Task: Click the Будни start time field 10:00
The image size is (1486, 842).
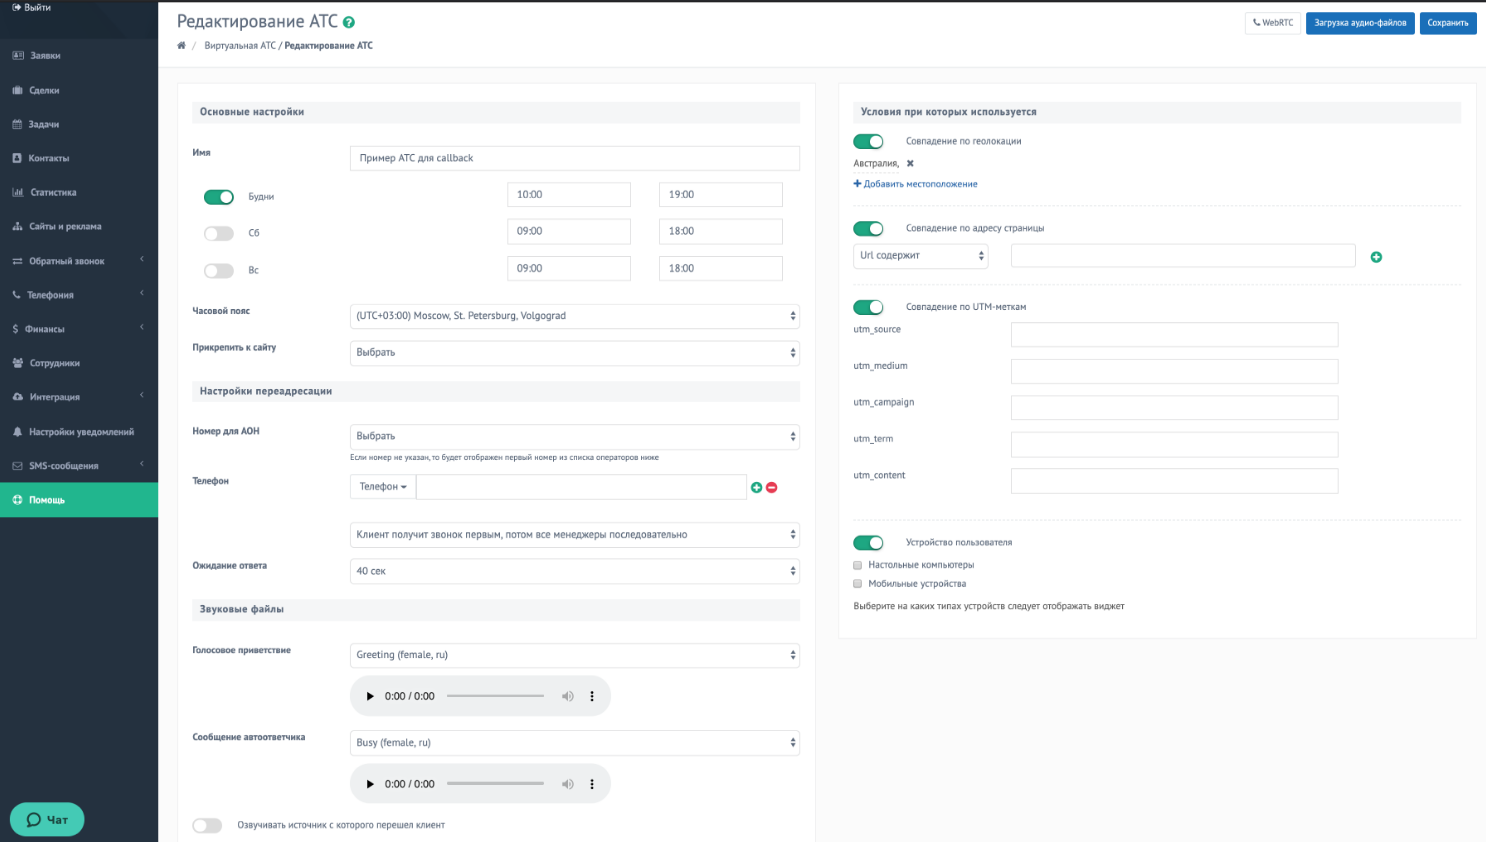Action: (x=569, y=195)
